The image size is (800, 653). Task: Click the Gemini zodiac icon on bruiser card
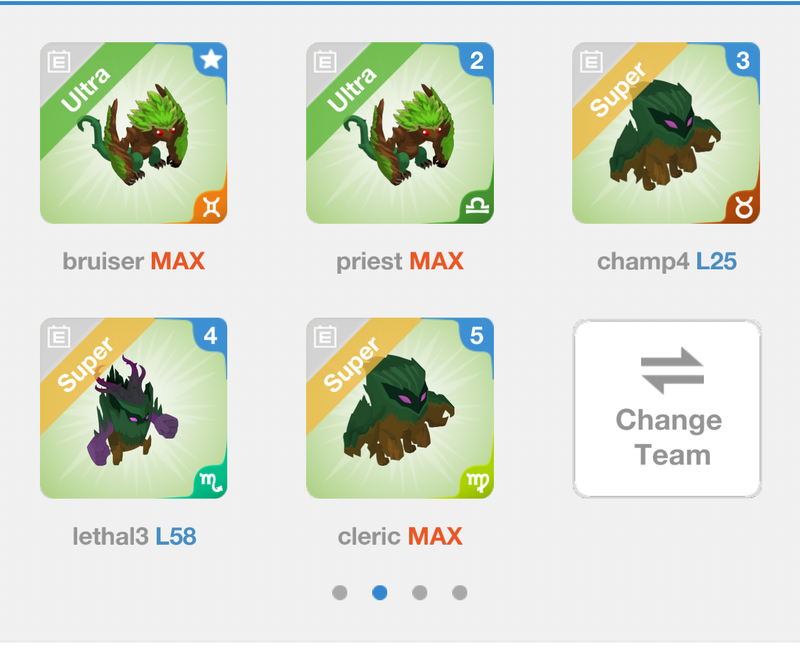(x=211, y=207)
